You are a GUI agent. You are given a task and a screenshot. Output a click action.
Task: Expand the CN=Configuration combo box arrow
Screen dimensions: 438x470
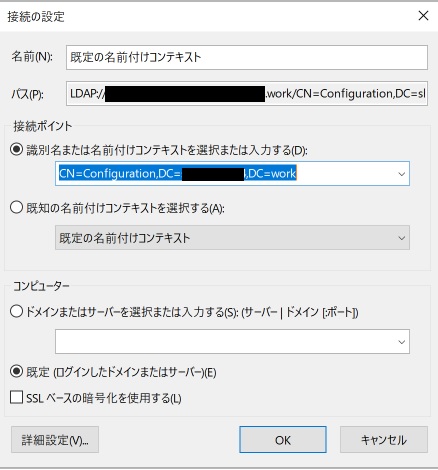(x=402, y=174)
